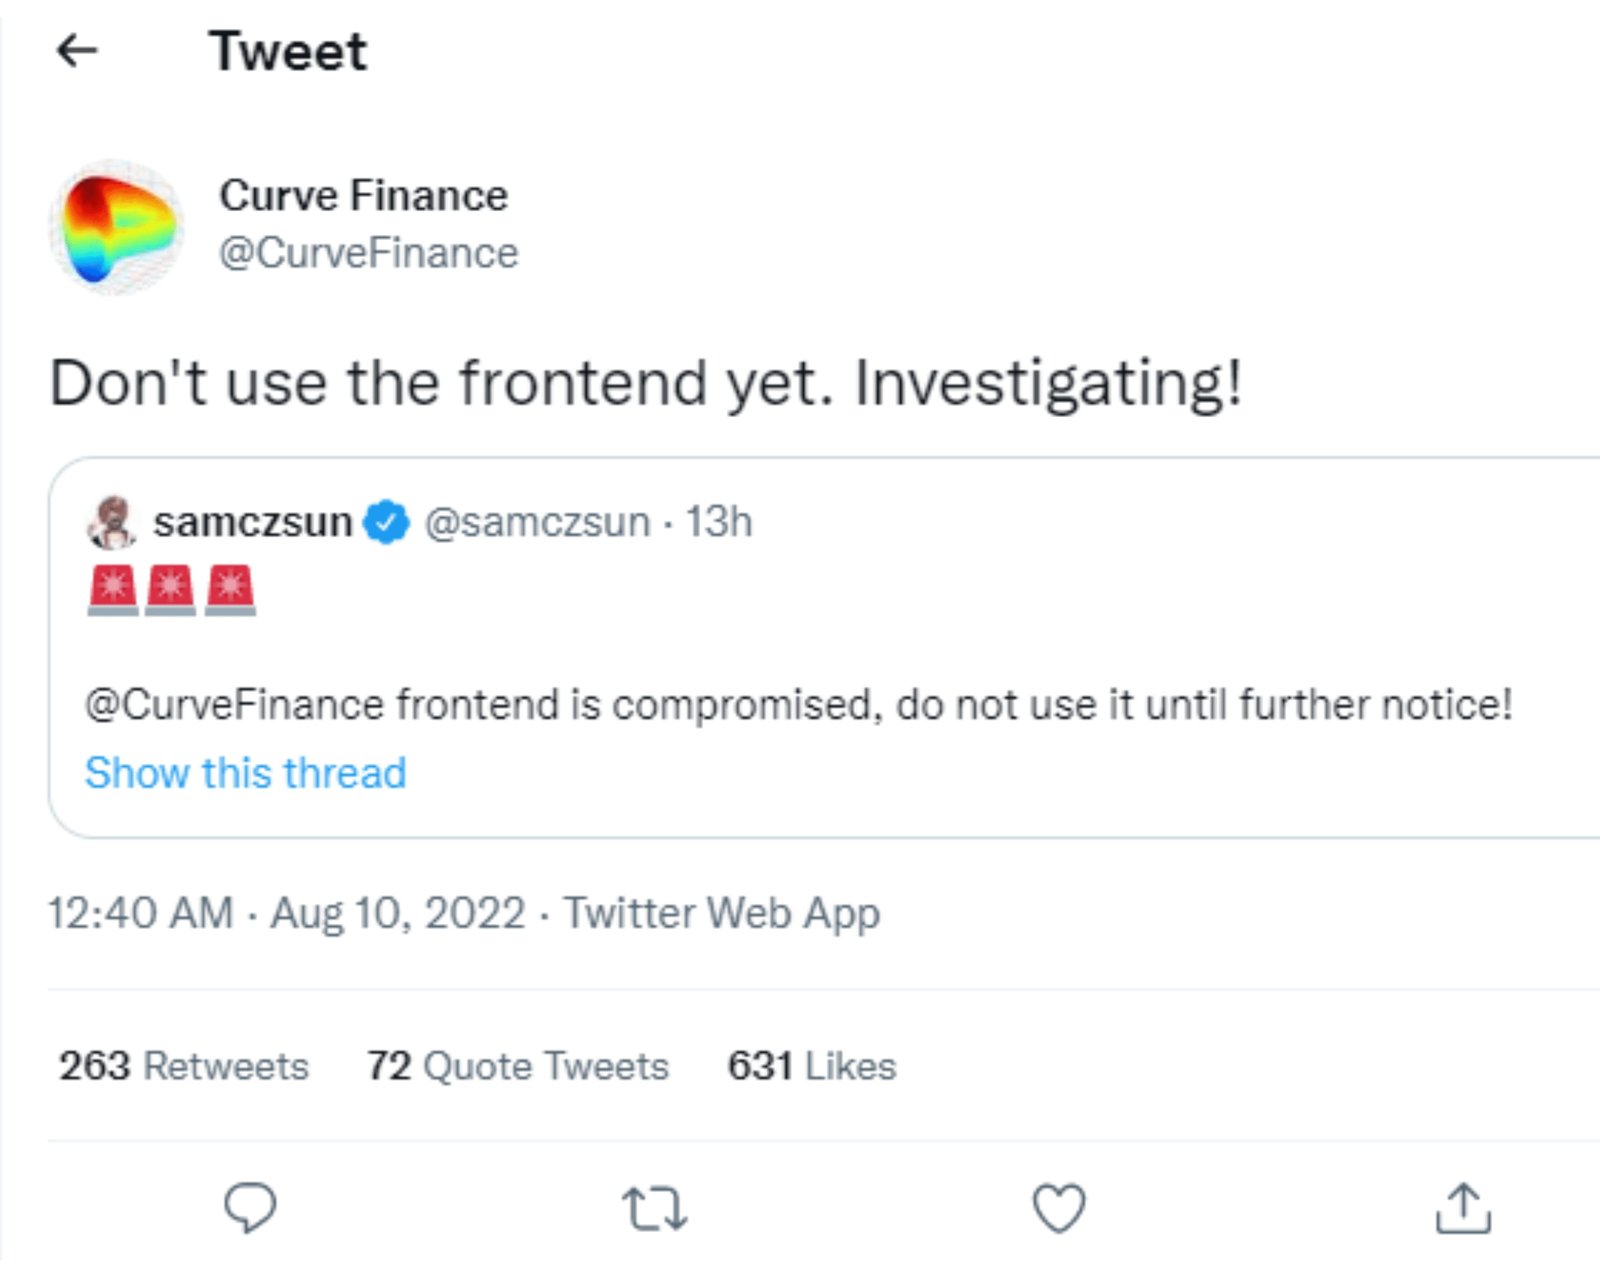This screenshot has width=1600, height=1283.
Task: Expand the quoted samczsun thread
Action: [x=246, y=772]
